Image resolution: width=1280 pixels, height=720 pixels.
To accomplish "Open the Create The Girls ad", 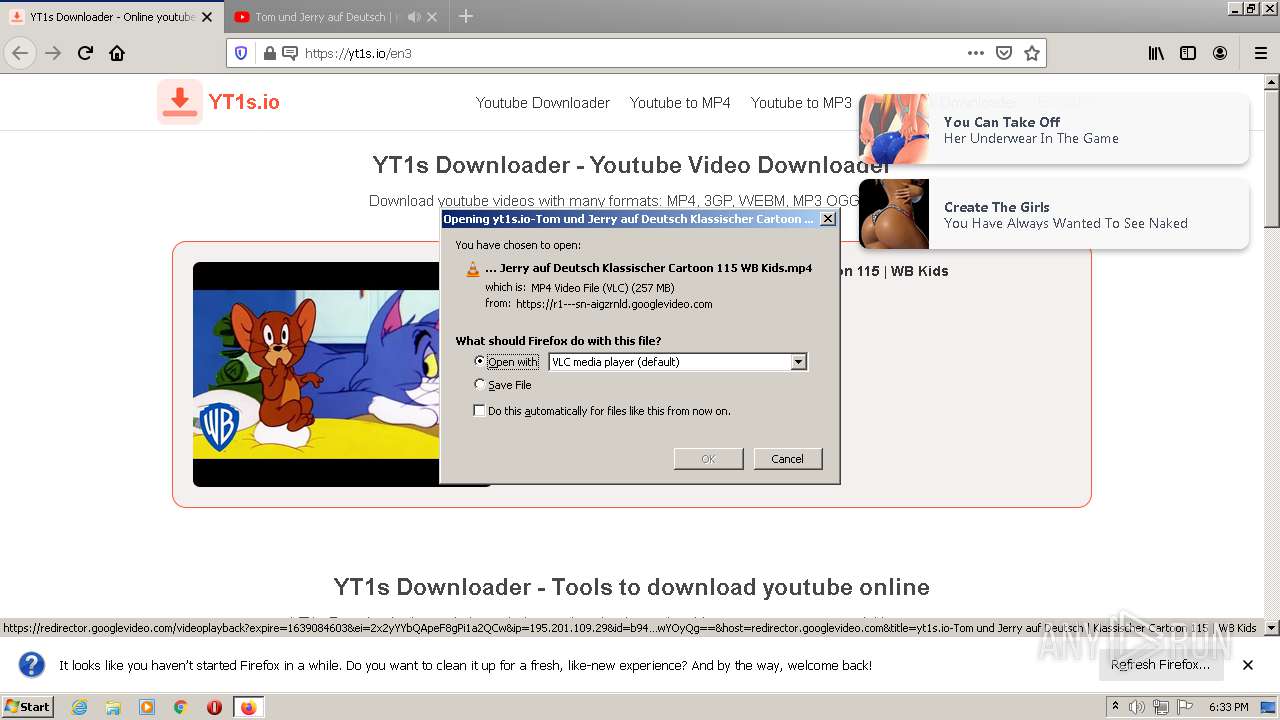I will (1054, 214).
